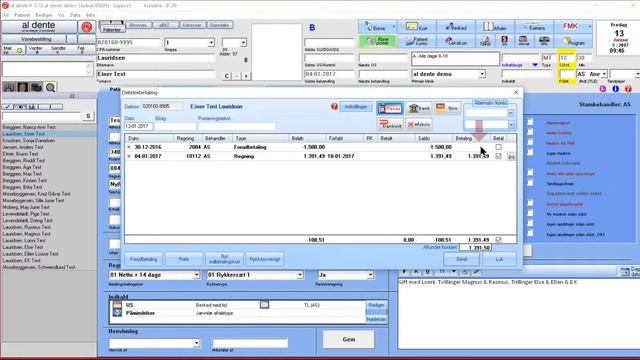Viewport: 640px width, 360px height.
Task: Click the Afskriv write-off button
Action: click(419, 124)
